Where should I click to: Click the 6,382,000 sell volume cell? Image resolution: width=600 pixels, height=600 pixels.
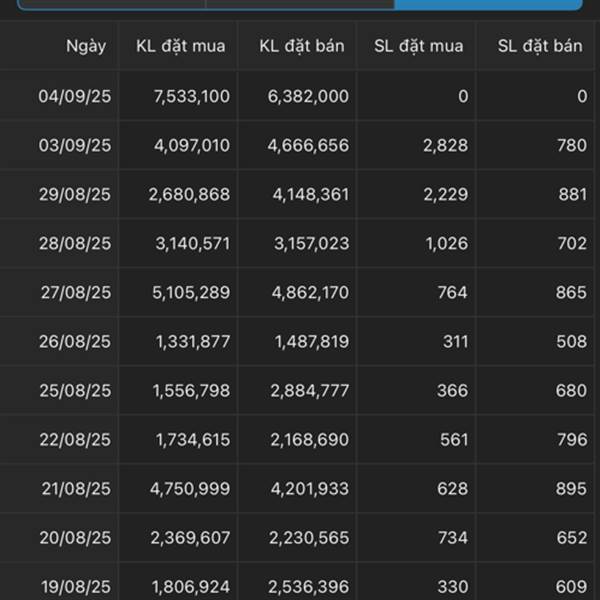(308, 96)
